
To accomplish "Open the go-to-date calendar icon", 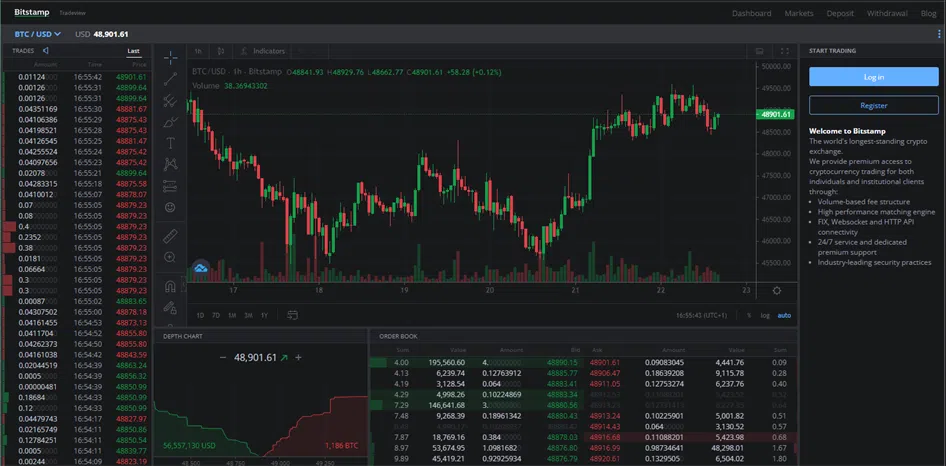I will (x=293, y=315).
